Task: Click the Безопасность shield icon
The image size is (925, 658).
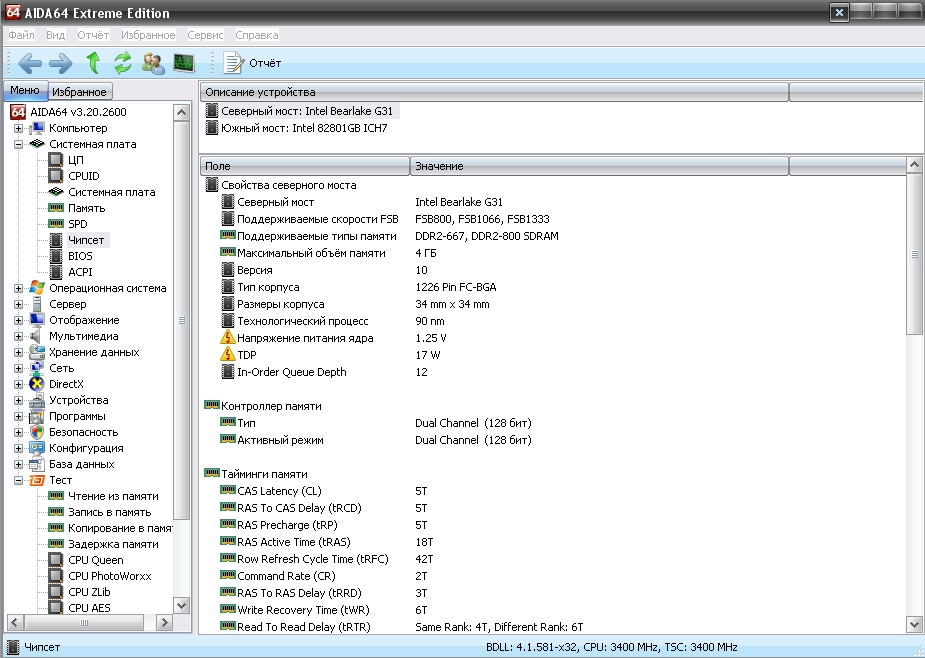Action: 37,432
